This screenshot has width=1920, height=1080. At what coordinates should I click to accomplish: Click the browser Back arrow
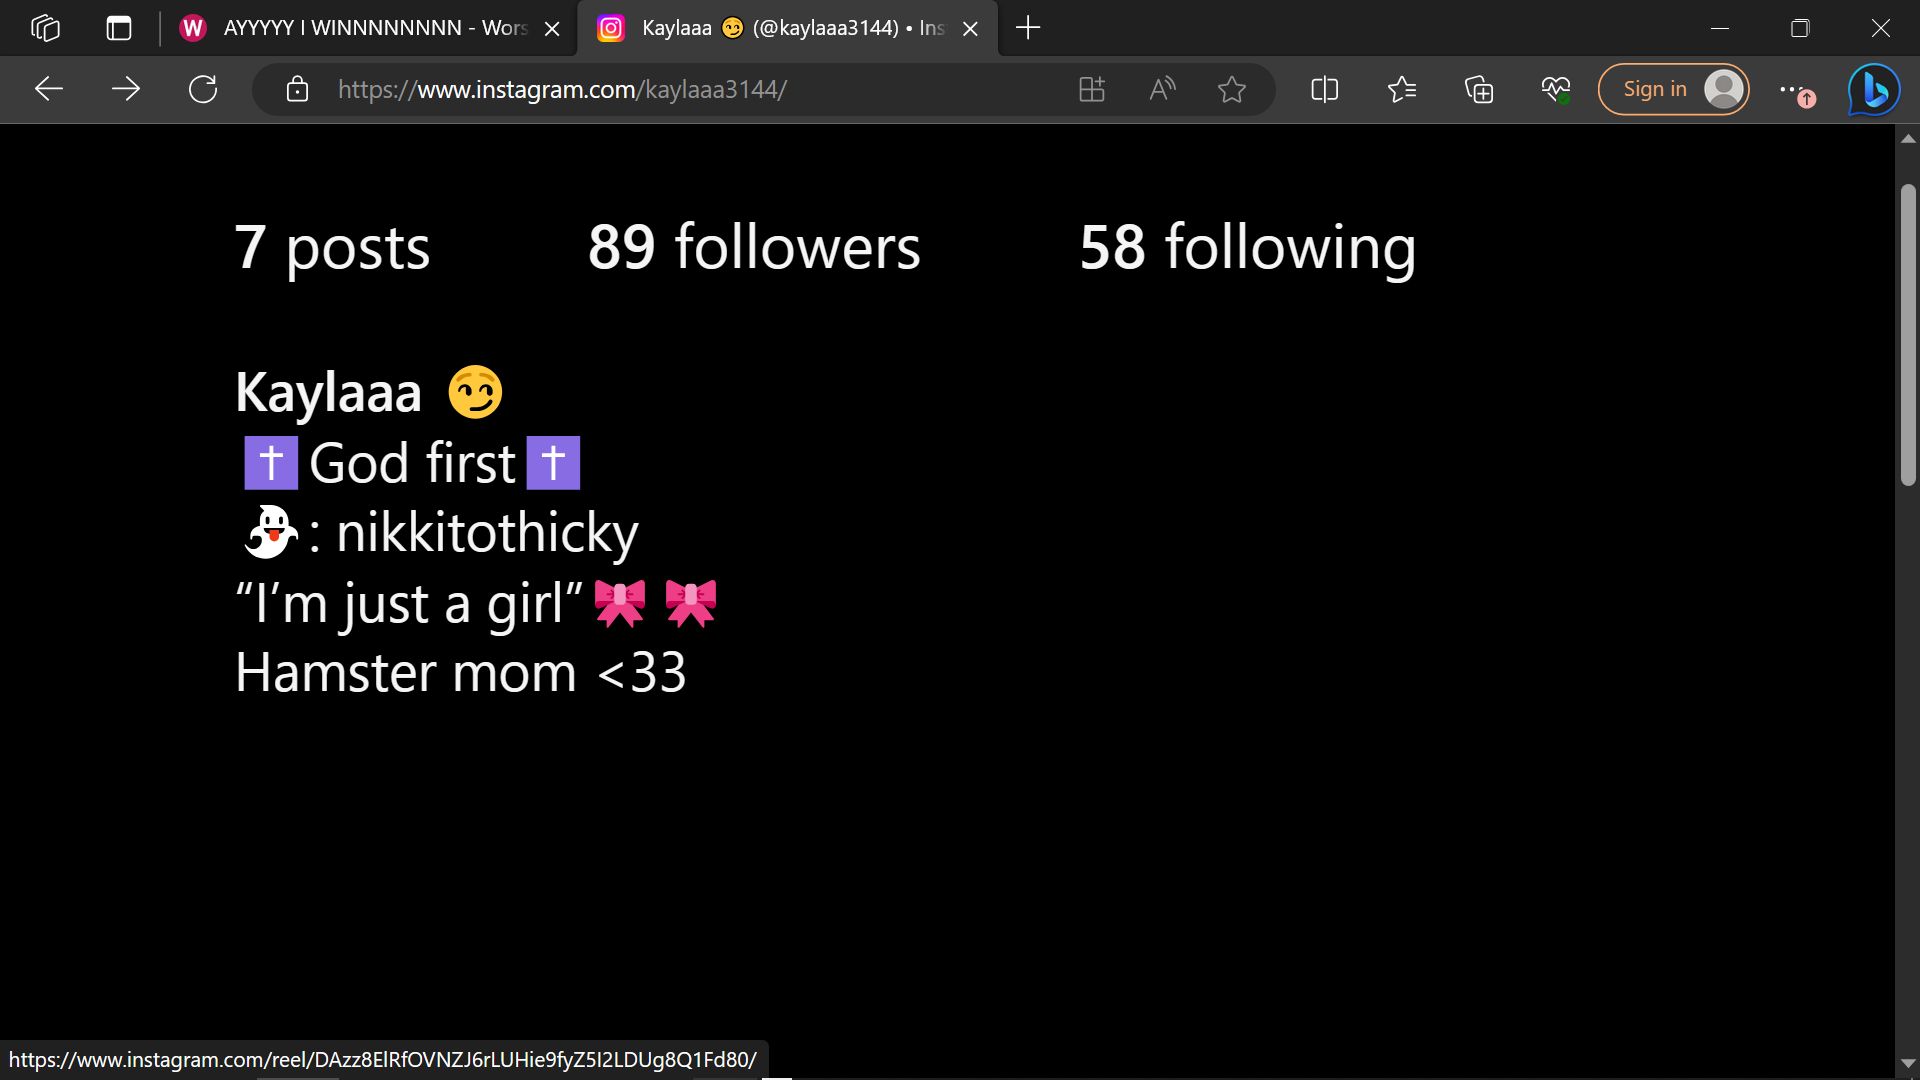48,89
